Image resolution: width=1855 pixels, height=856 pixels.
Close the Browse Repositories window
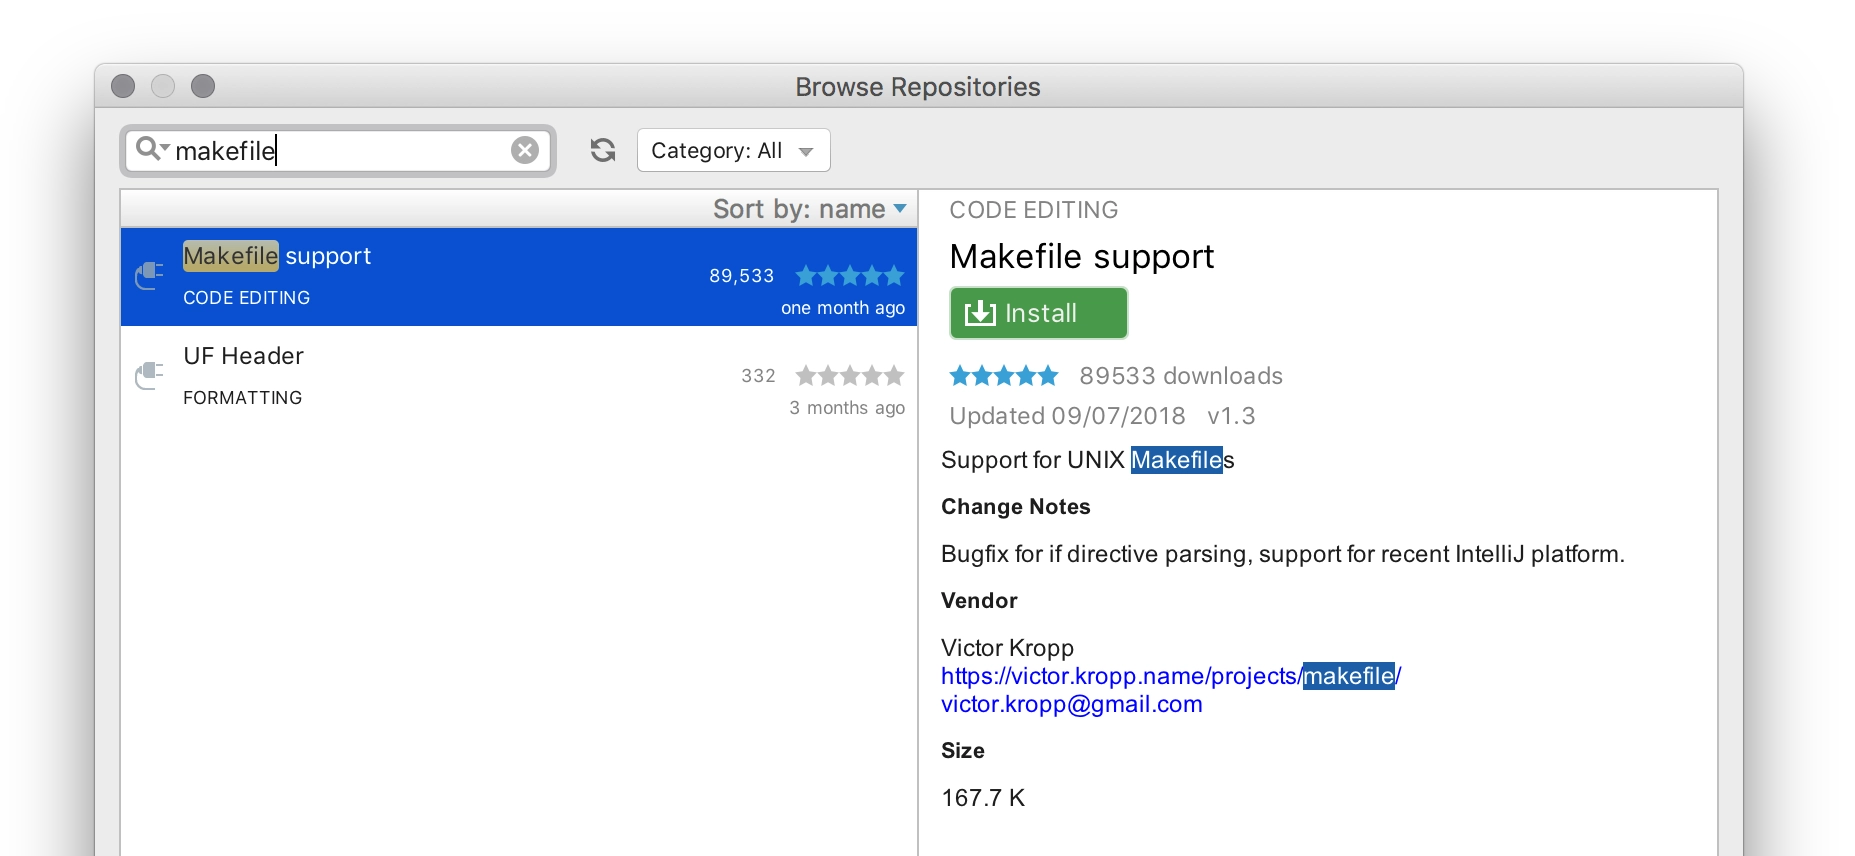[123, 86]
